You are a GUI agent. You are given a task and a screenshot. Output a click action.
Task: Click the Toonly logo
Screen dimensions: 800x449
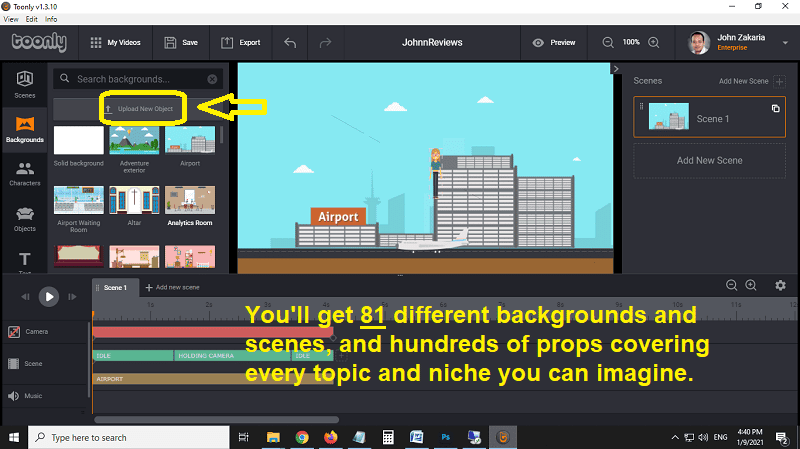click(39, 42)
